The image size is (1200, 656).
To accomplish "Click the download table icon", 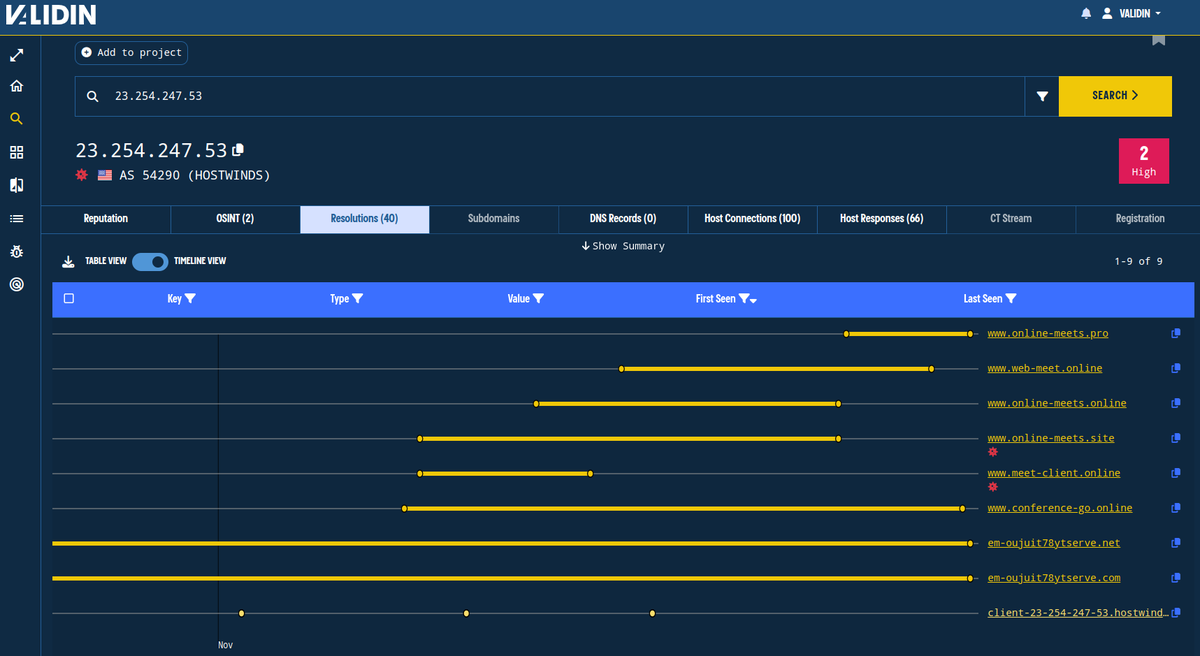I will pos(68,262).
